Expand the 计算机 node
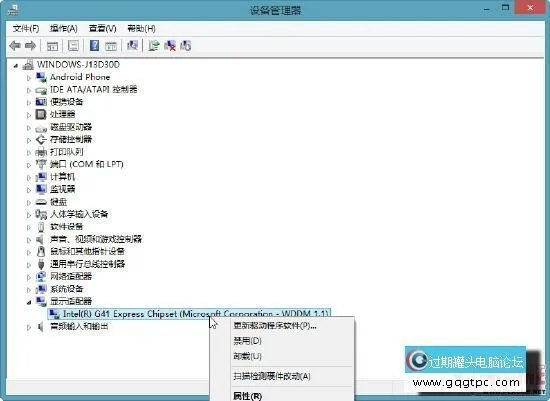This screenshot has height=401, width=550. click(29, 178)
